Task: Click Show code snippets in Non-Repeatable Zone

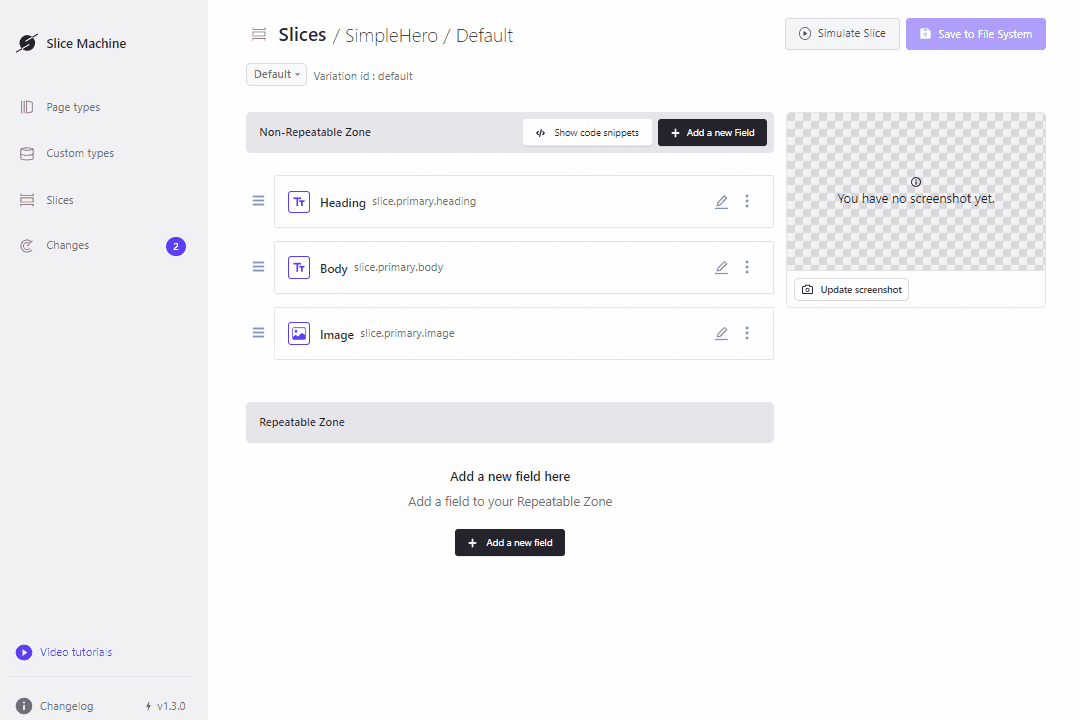Action: [587, 132]
